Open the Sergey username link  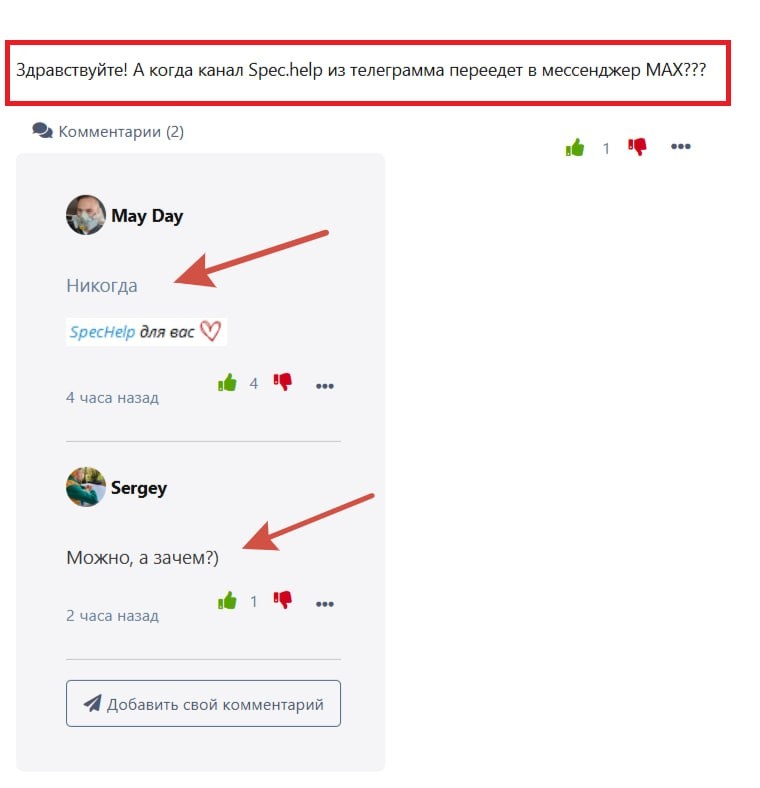(x=139, y=488)
